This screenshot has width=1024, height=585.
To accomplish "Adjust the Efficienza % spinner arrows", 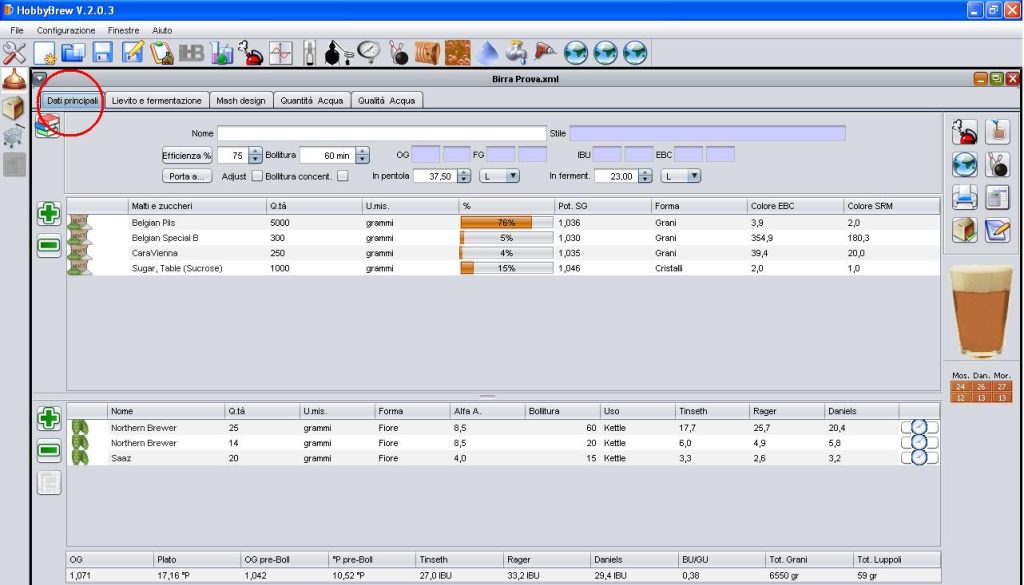I will click(x=255, y=155).
